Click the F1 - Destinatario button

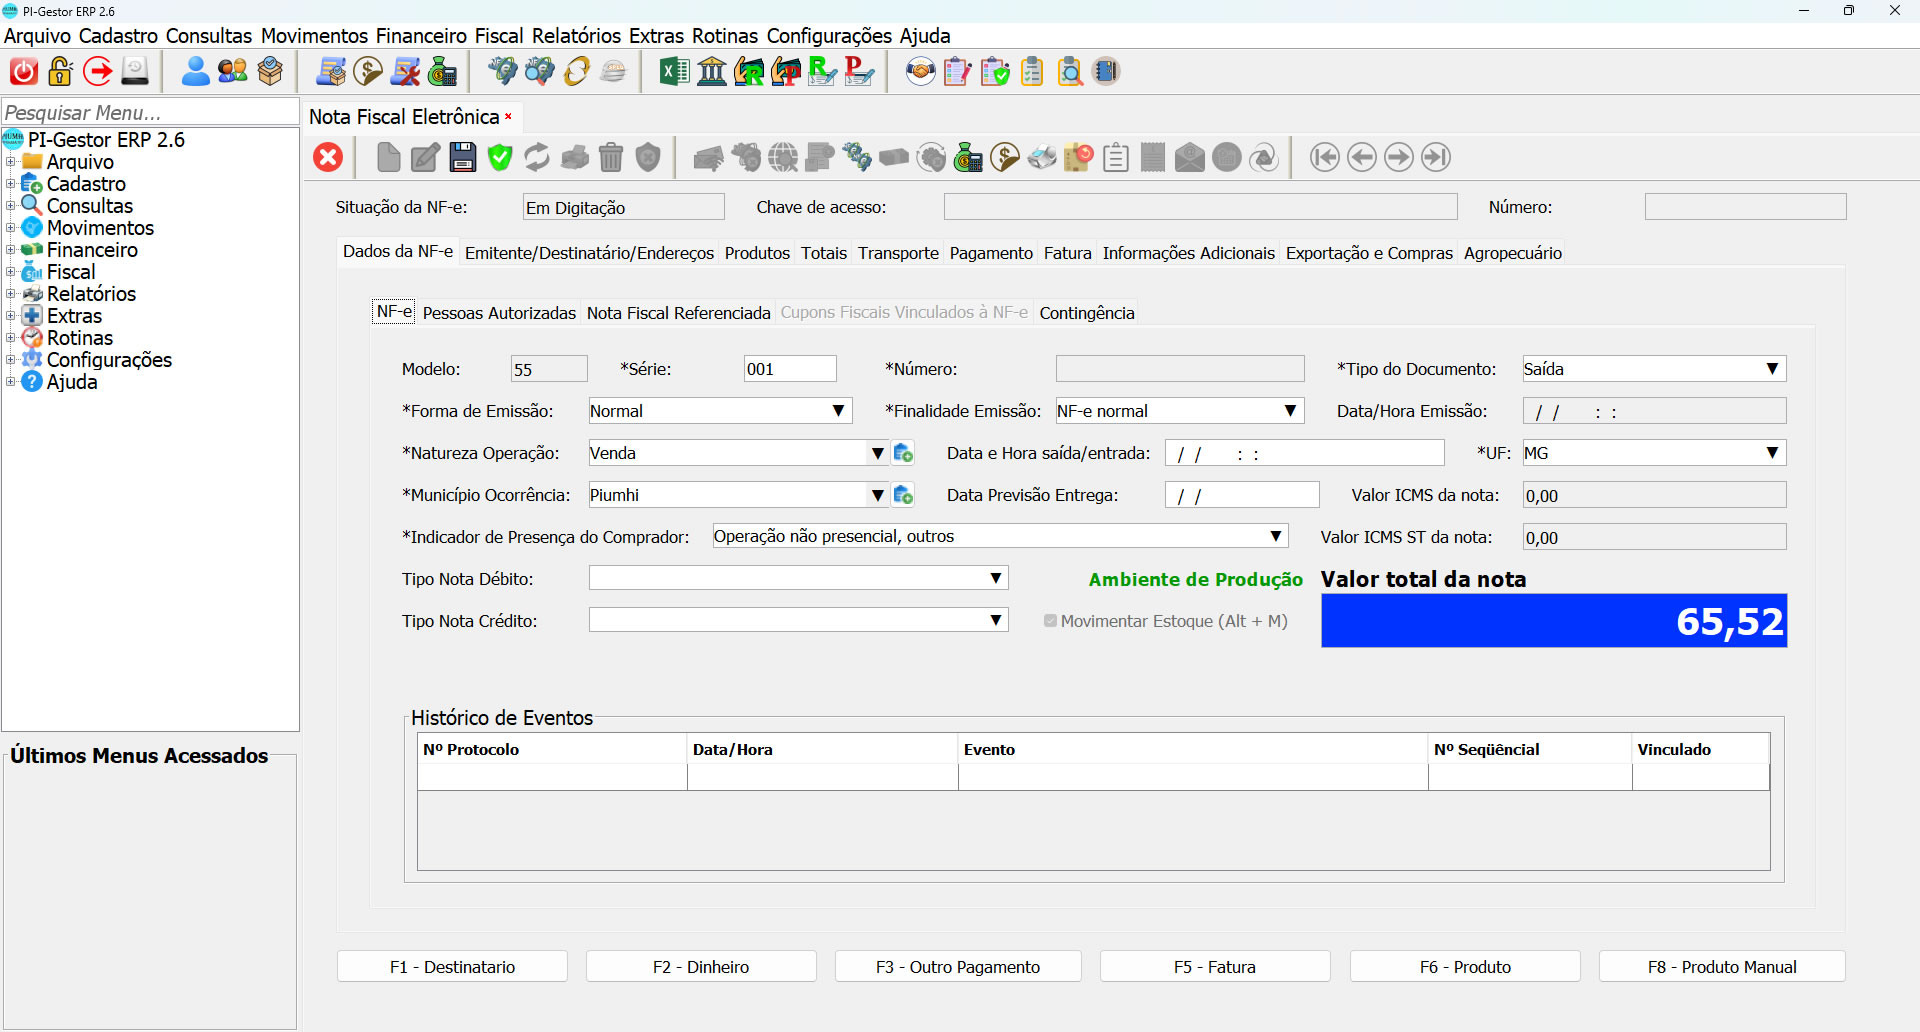coord(452,967)
